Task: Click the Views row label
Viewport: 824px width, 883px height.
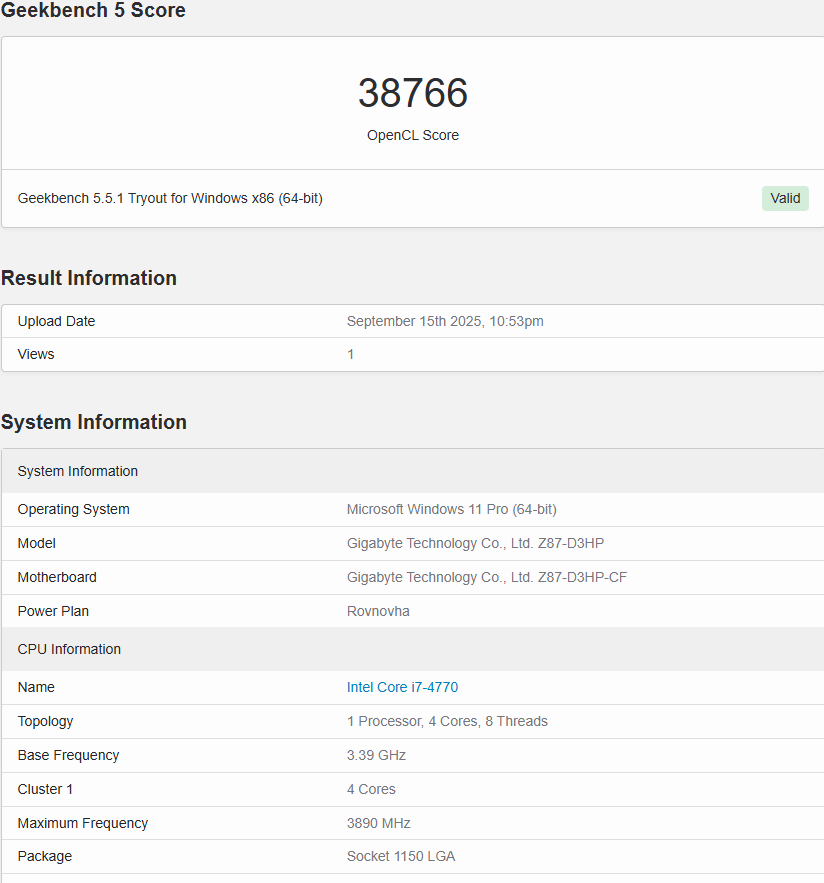Action: point(36,354)
